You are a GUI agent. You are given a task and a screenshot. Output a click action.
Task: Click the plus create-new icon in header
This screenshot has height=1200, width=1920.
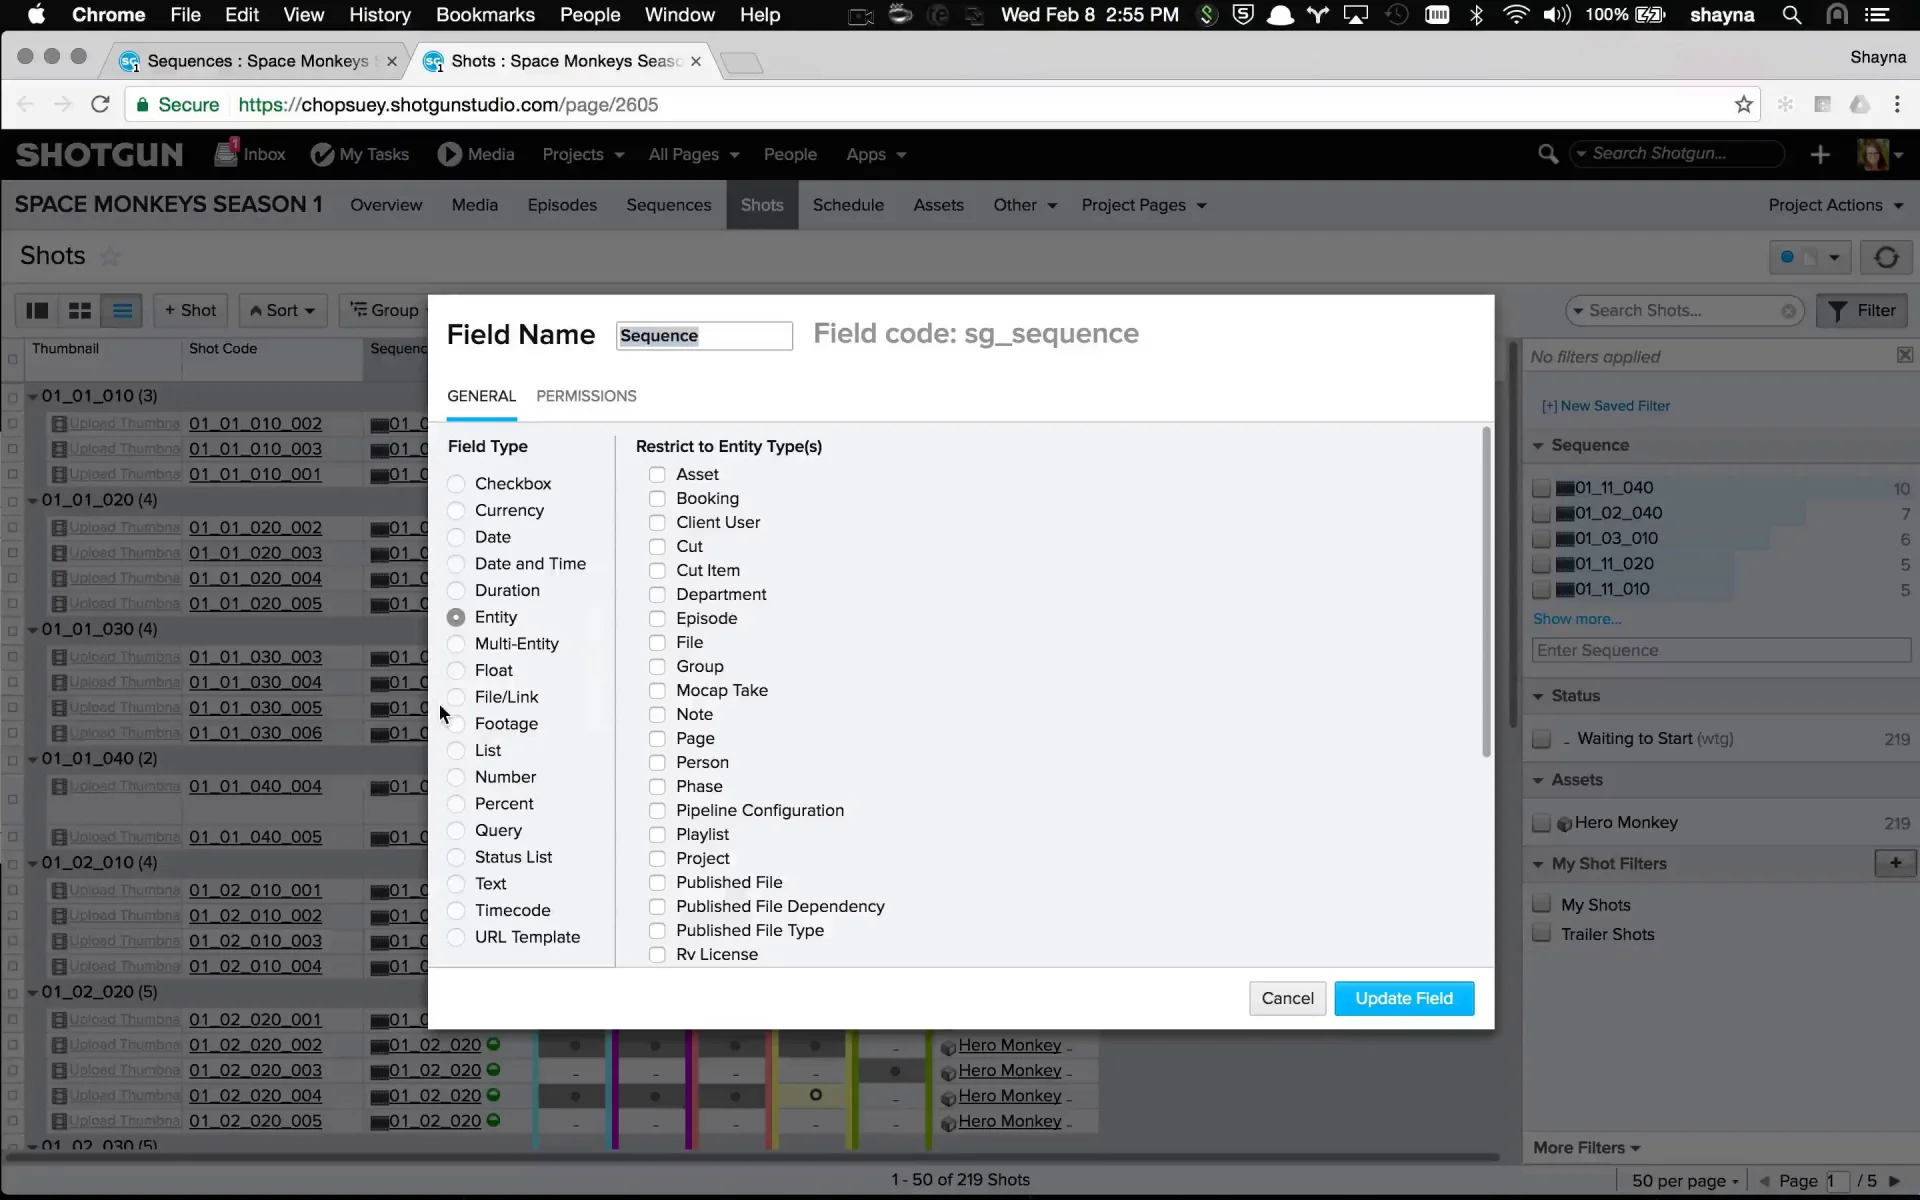[1820, 154]
